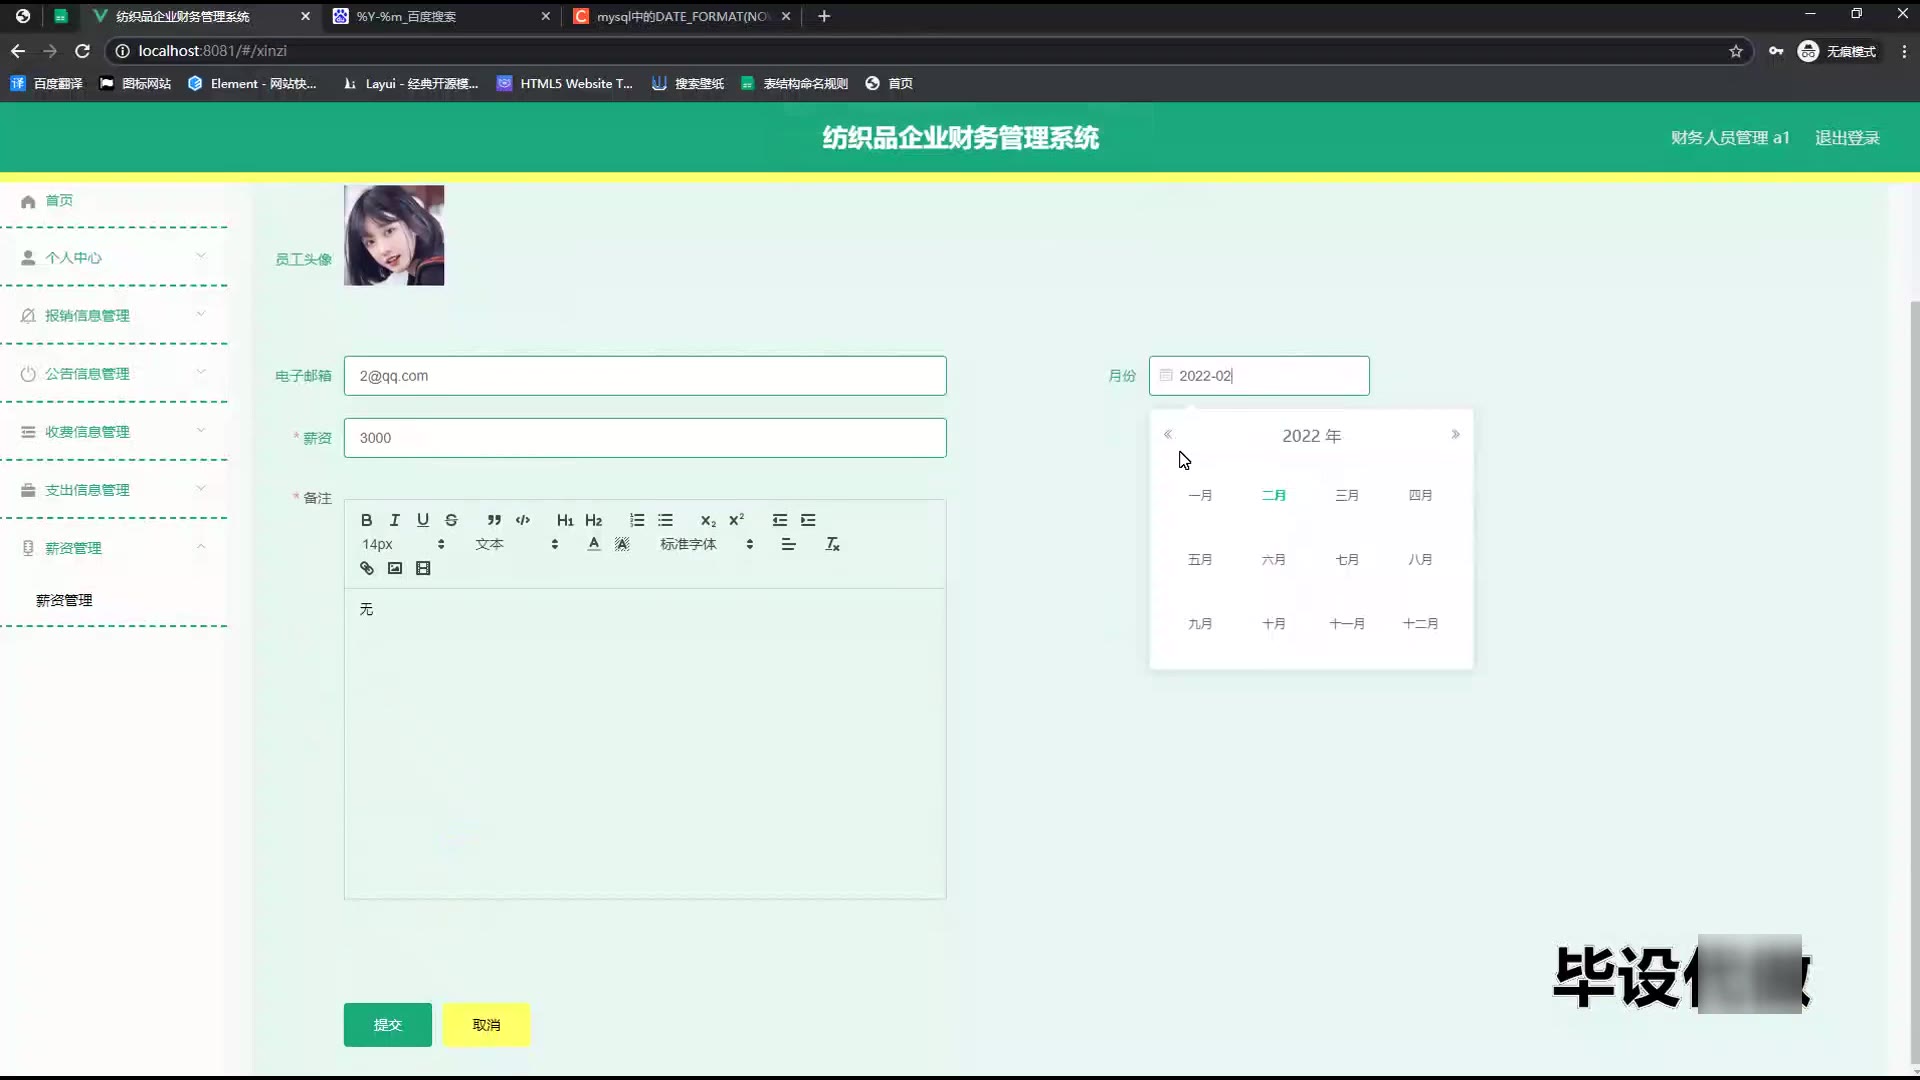
Task: Toggle italic text formatting
Action: 394,520
